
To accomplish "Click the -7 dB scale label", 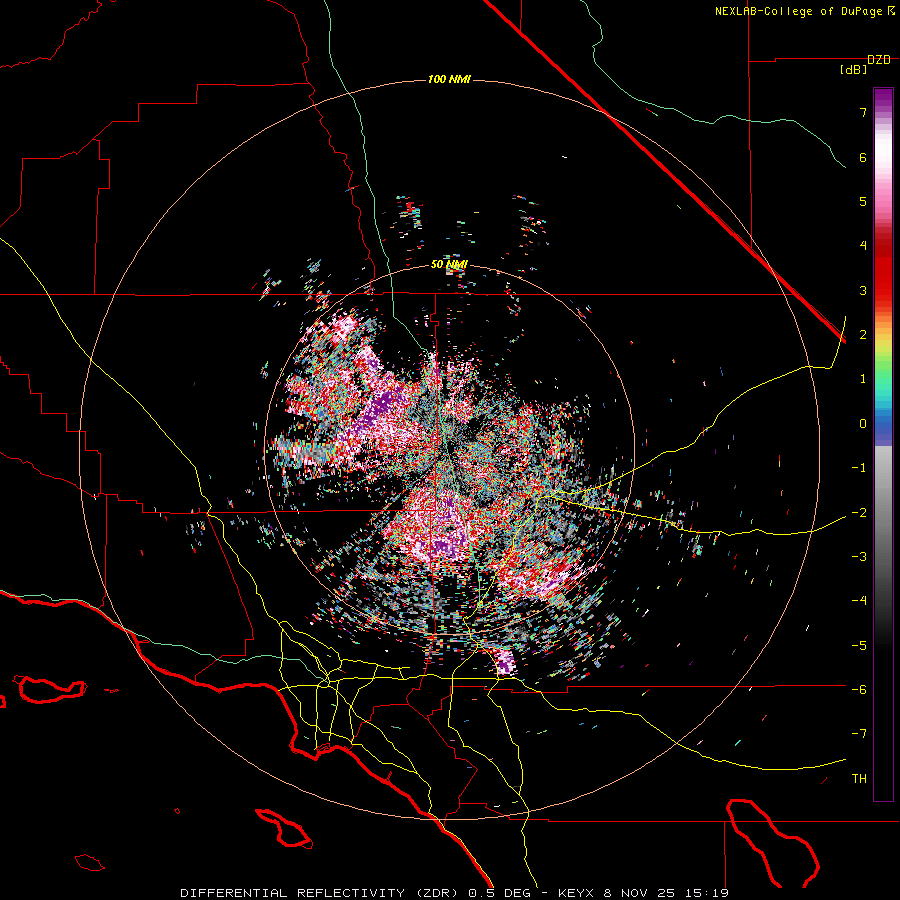I will click(859, 734).
